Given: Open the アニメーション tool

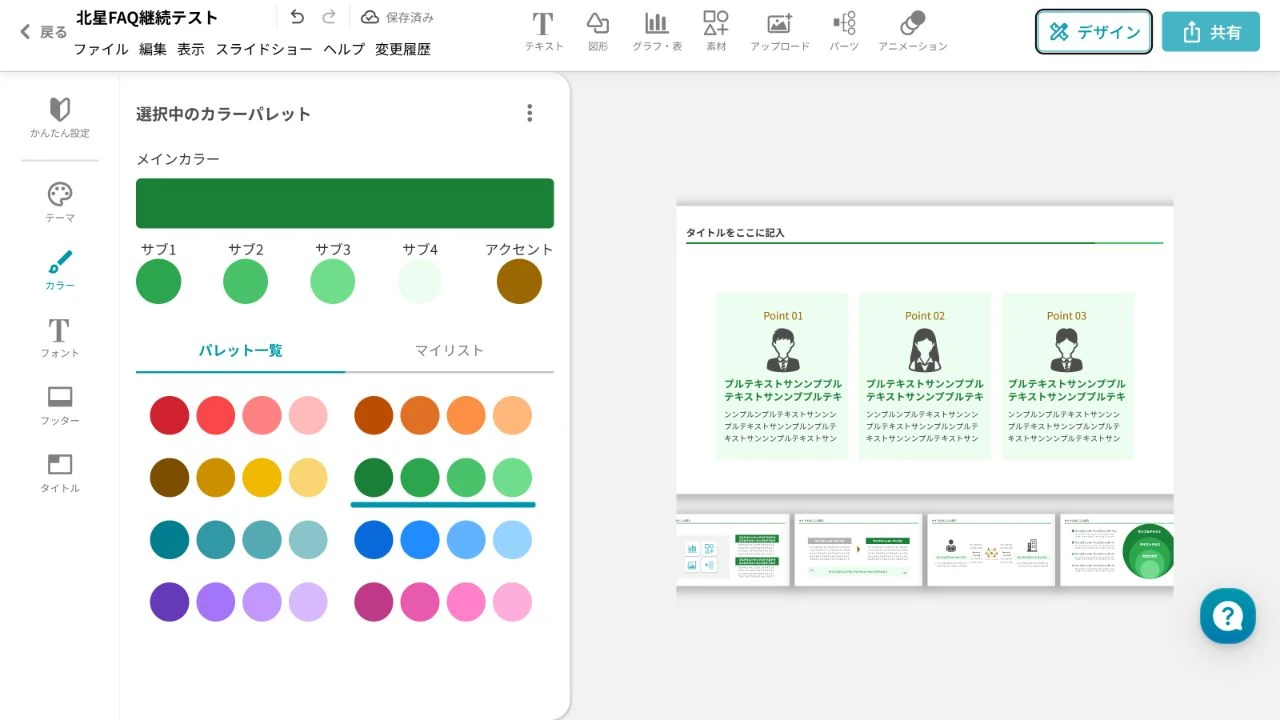Looking at the screenshot, I should 912,24.
